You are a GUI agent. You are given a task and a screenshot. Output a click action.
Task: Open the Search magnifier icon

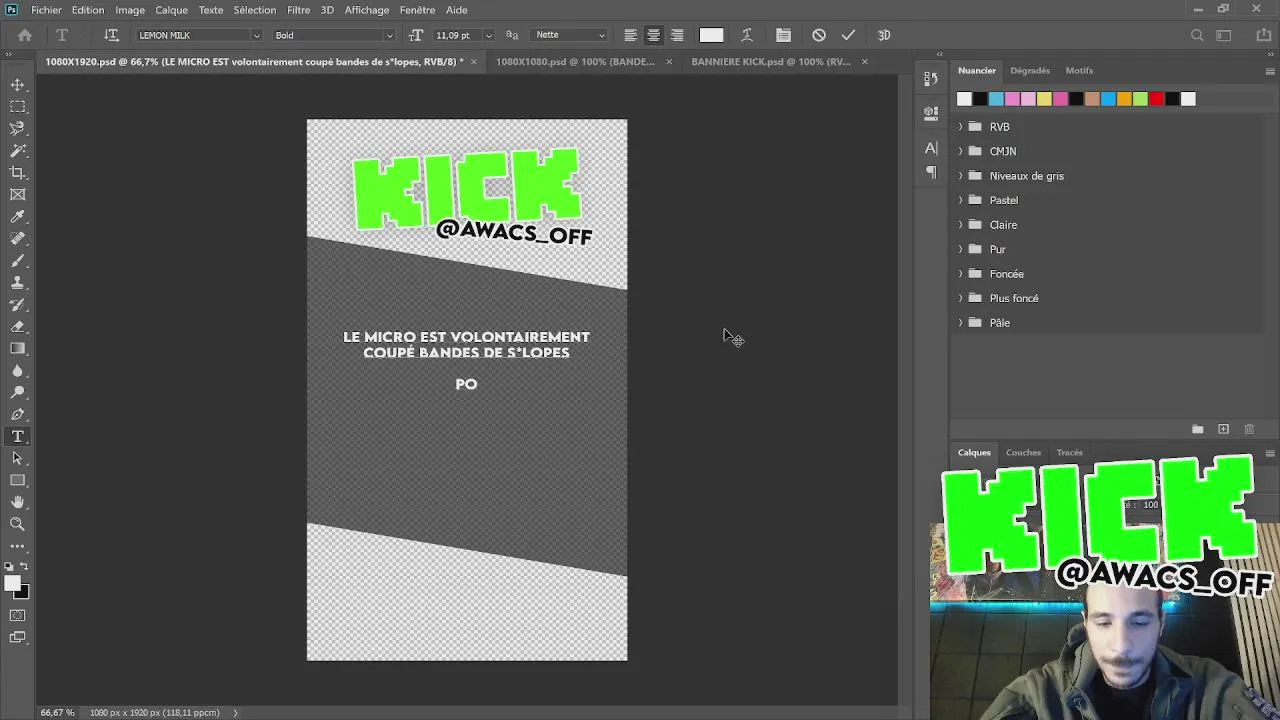1197,35
